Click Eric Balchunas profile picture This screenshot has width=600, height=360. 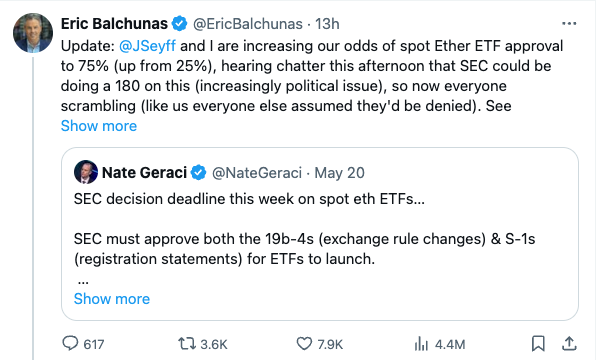pyautogui.click(x=33, y=33)
